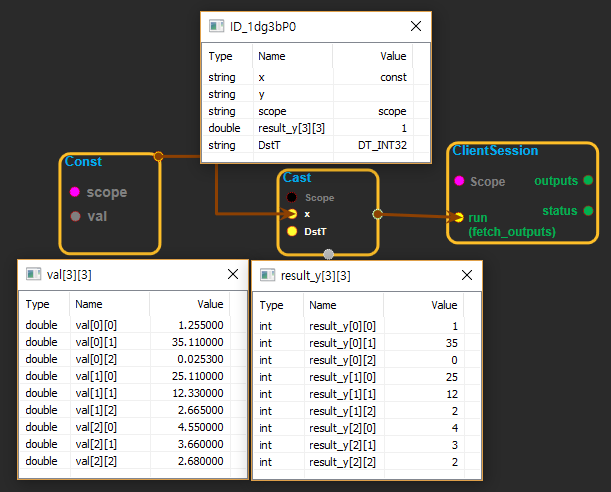The image size is (611, 492).
Task: Select the Const node title
Action: pos(83,162)
